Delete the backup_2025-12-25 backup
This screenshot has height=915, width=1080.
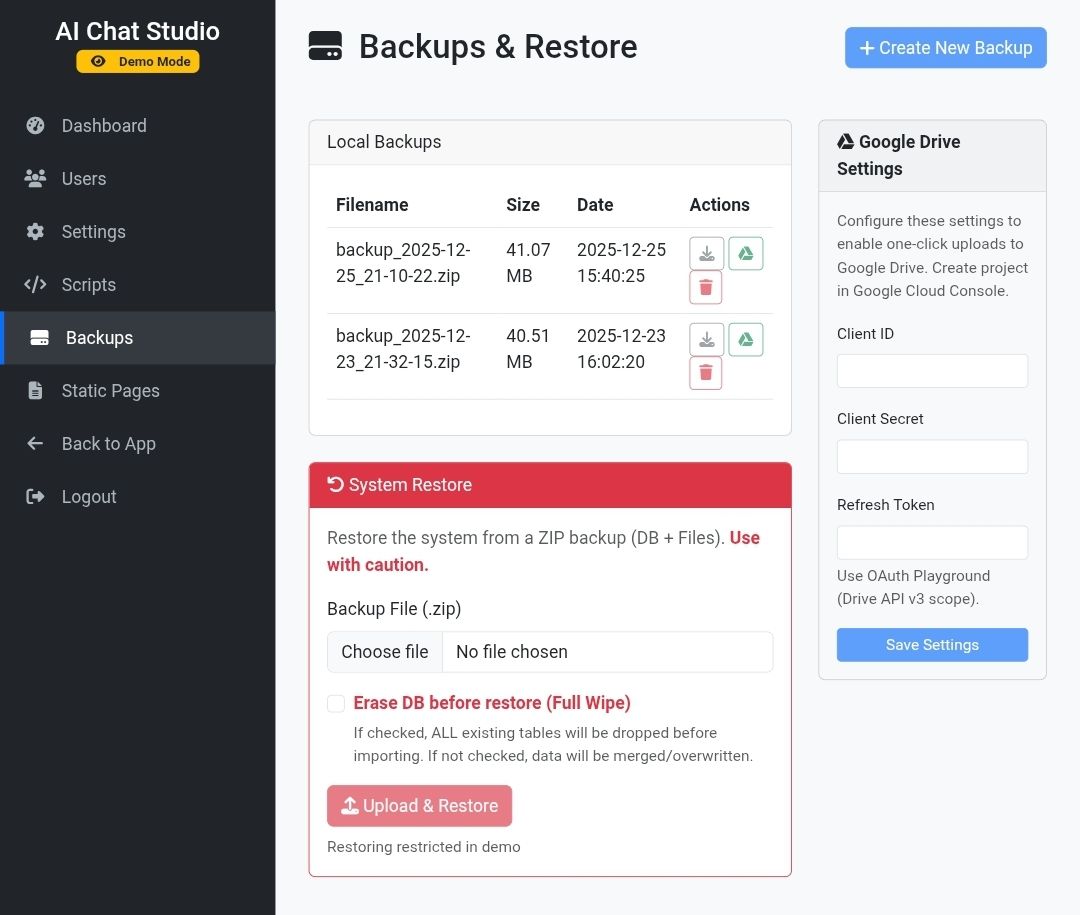[706, 288]
